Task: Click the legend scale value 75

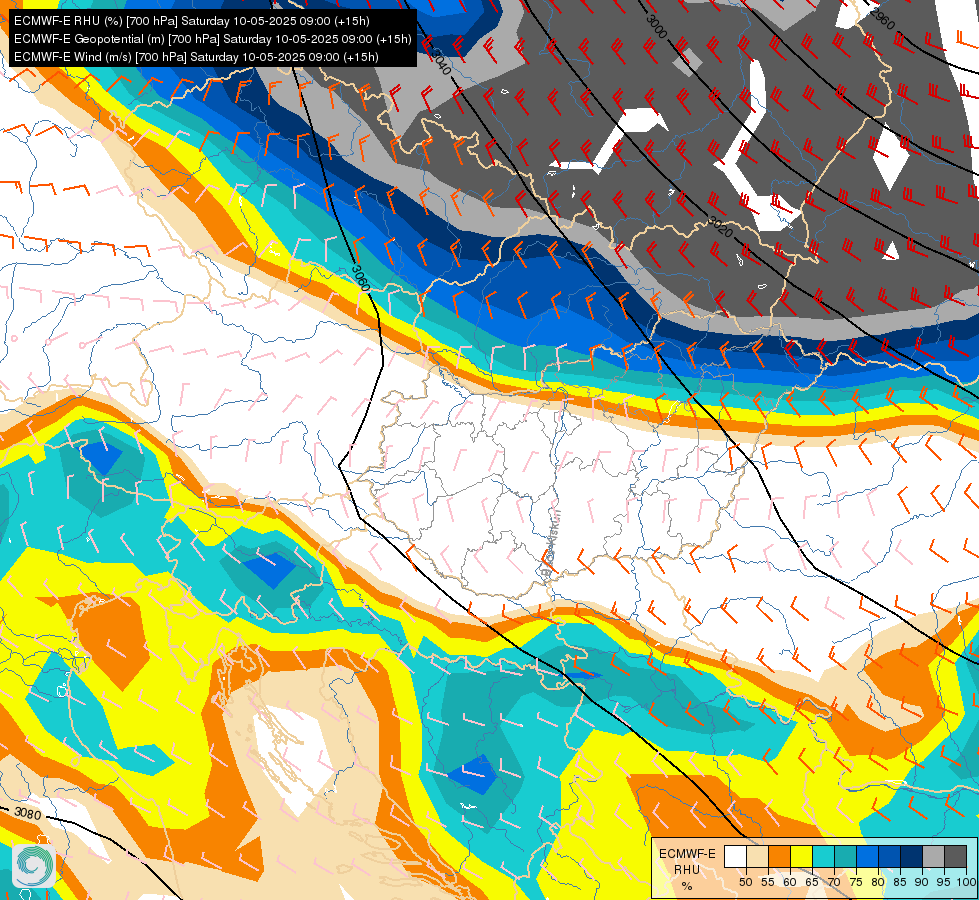Action: (856, 882)
